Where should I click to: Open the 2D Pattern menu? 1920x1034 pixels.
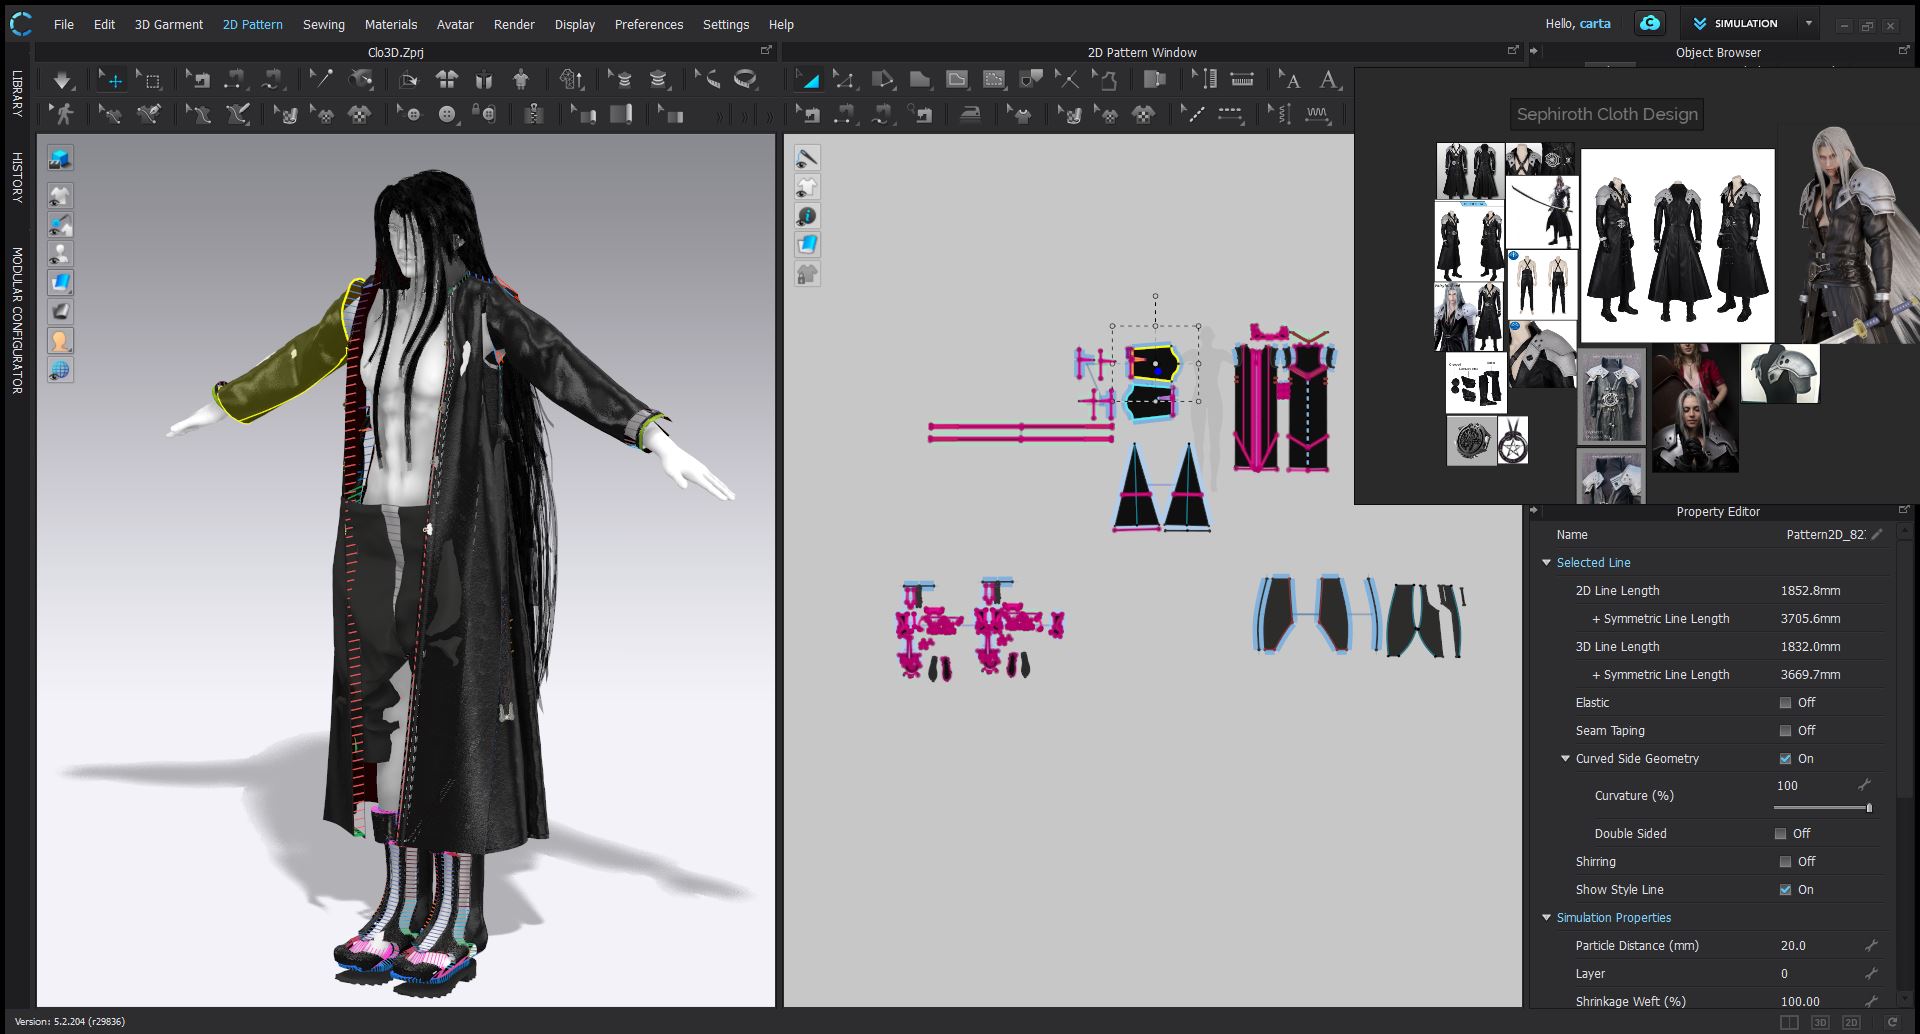coord(252,24)
